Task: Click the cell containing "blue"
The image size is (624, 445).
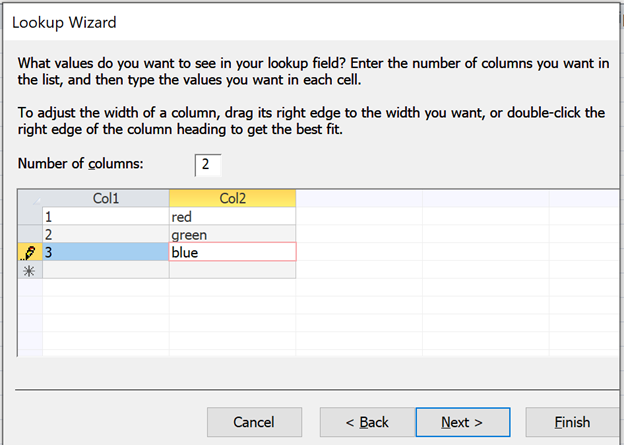Action: click(x=232, y=253)
